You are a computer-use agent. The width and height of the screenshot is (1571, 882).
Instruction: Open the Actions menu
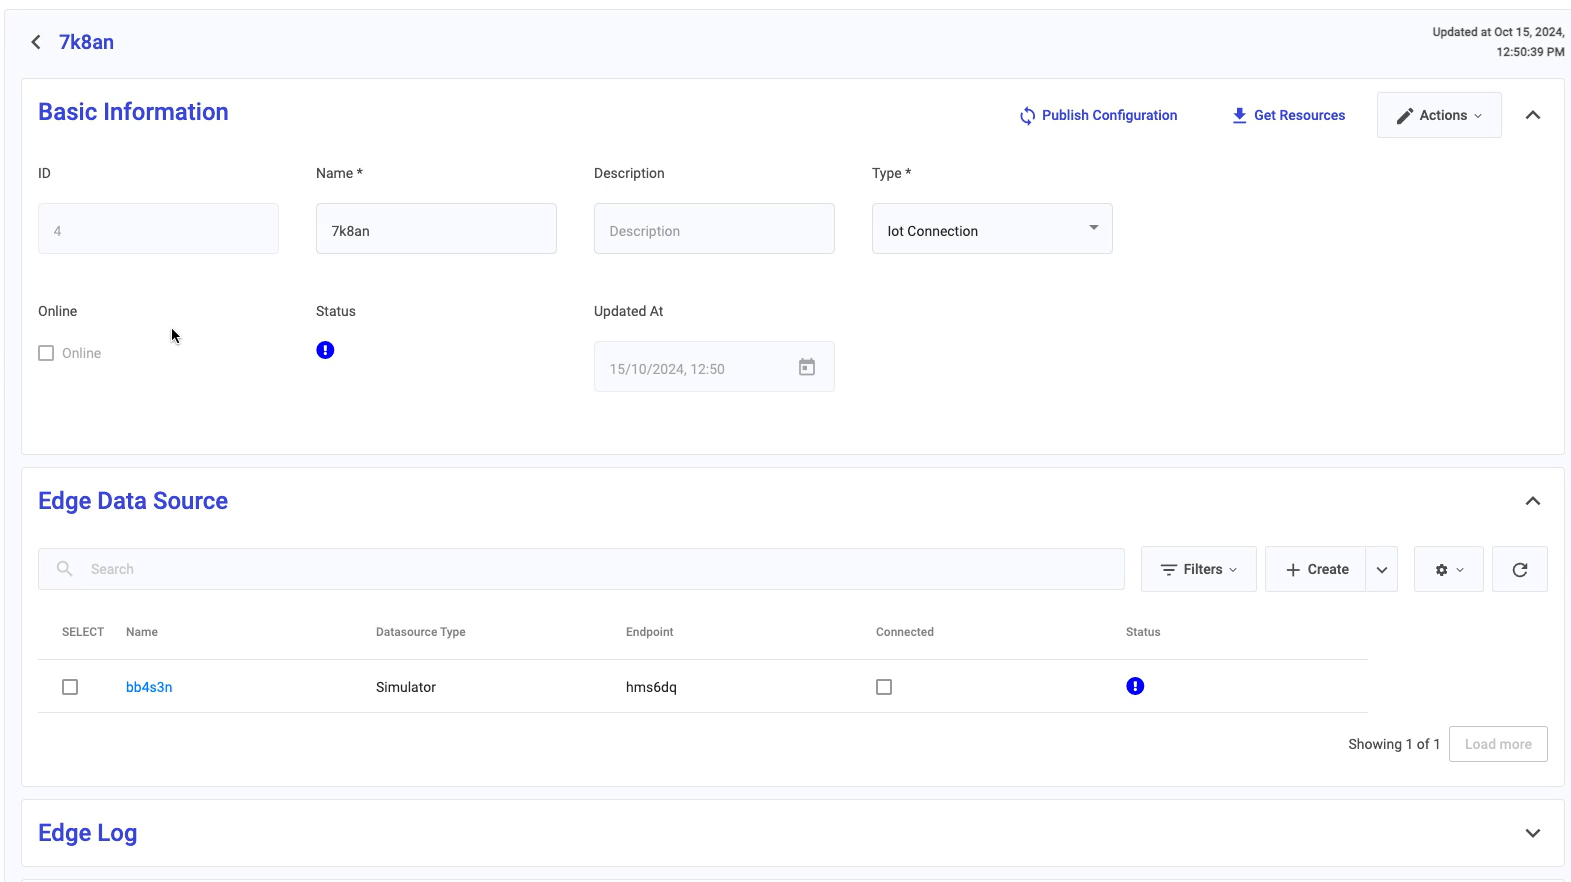(x=1438, y=115)
